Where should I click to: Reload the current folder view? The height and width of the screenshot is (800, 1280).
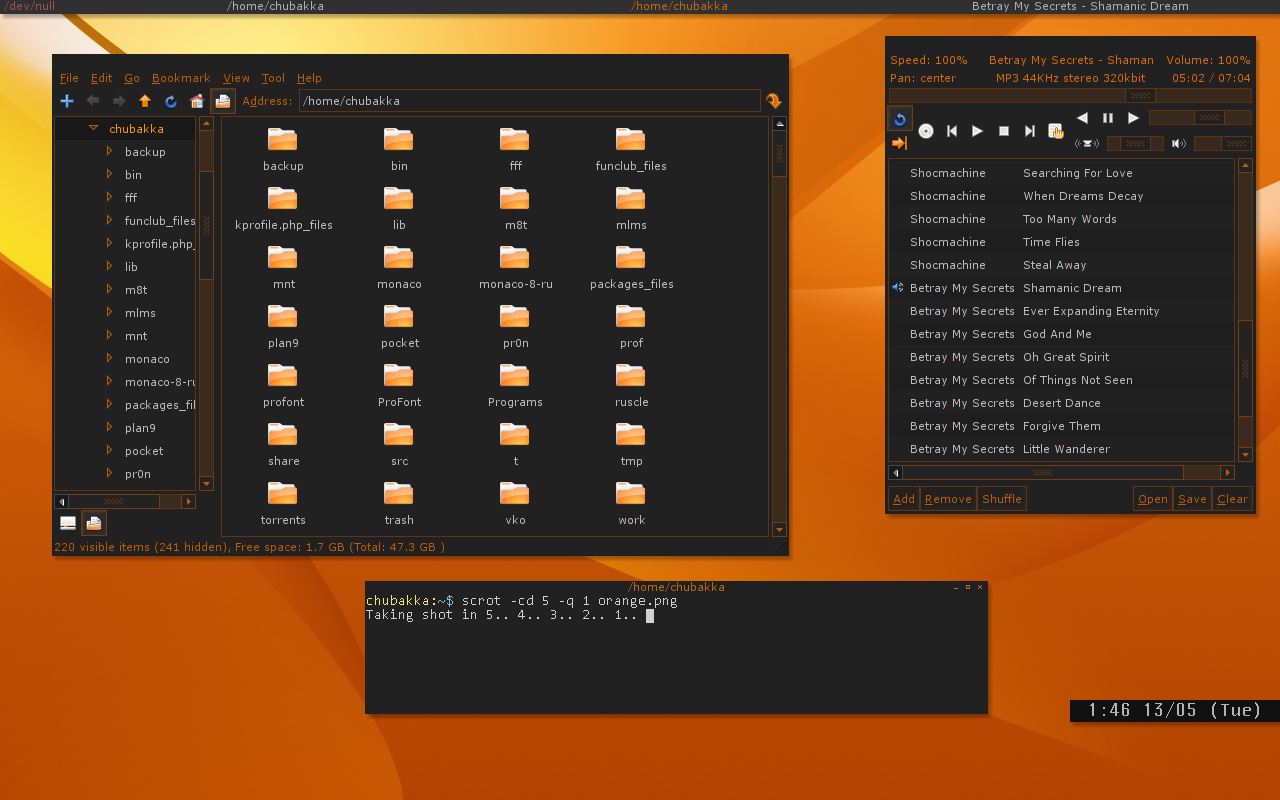[x=171, y=101]
